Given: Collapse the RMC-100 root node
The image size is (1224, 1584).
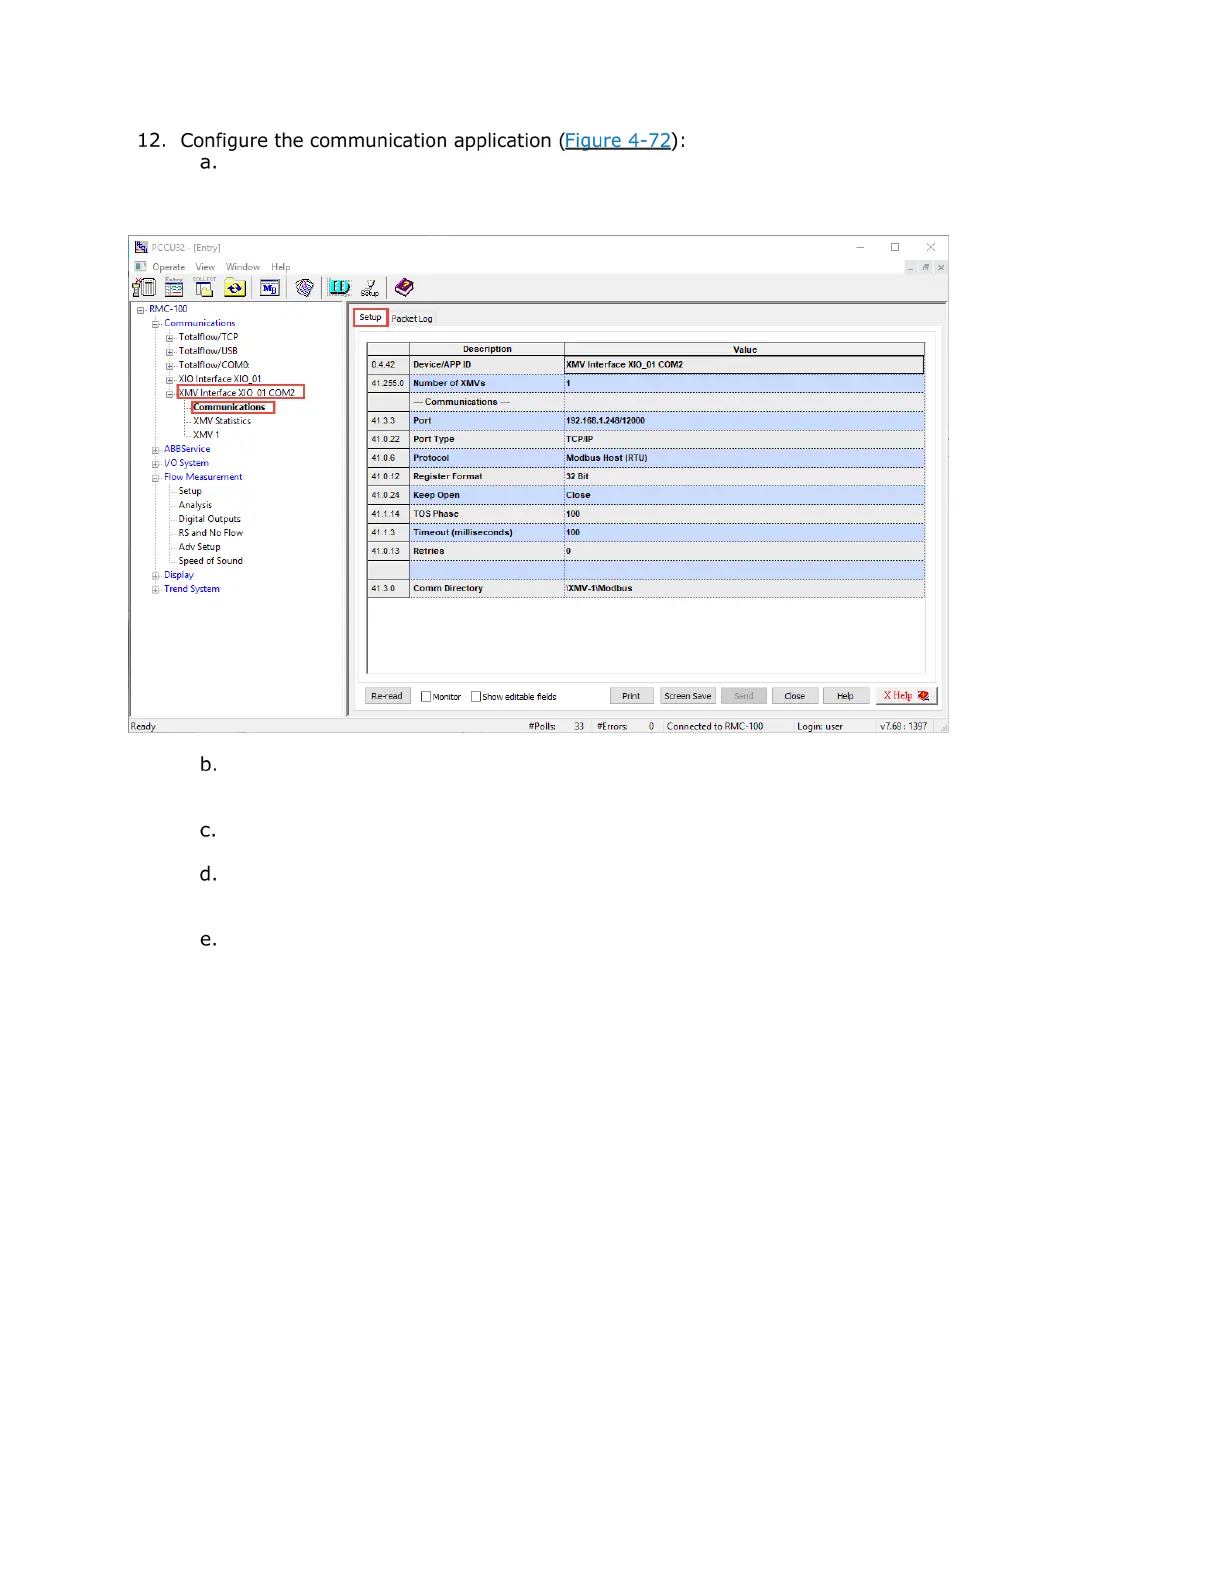Looking at the screenshot, I should 141,310.
